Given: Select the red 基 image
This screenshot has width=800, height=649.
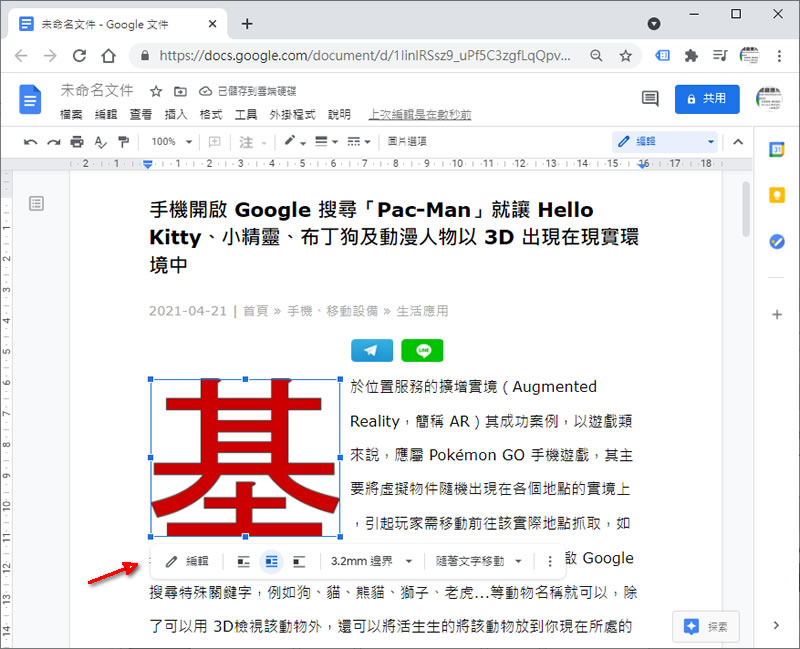Looking at the screenshot, I should [245, 458].
